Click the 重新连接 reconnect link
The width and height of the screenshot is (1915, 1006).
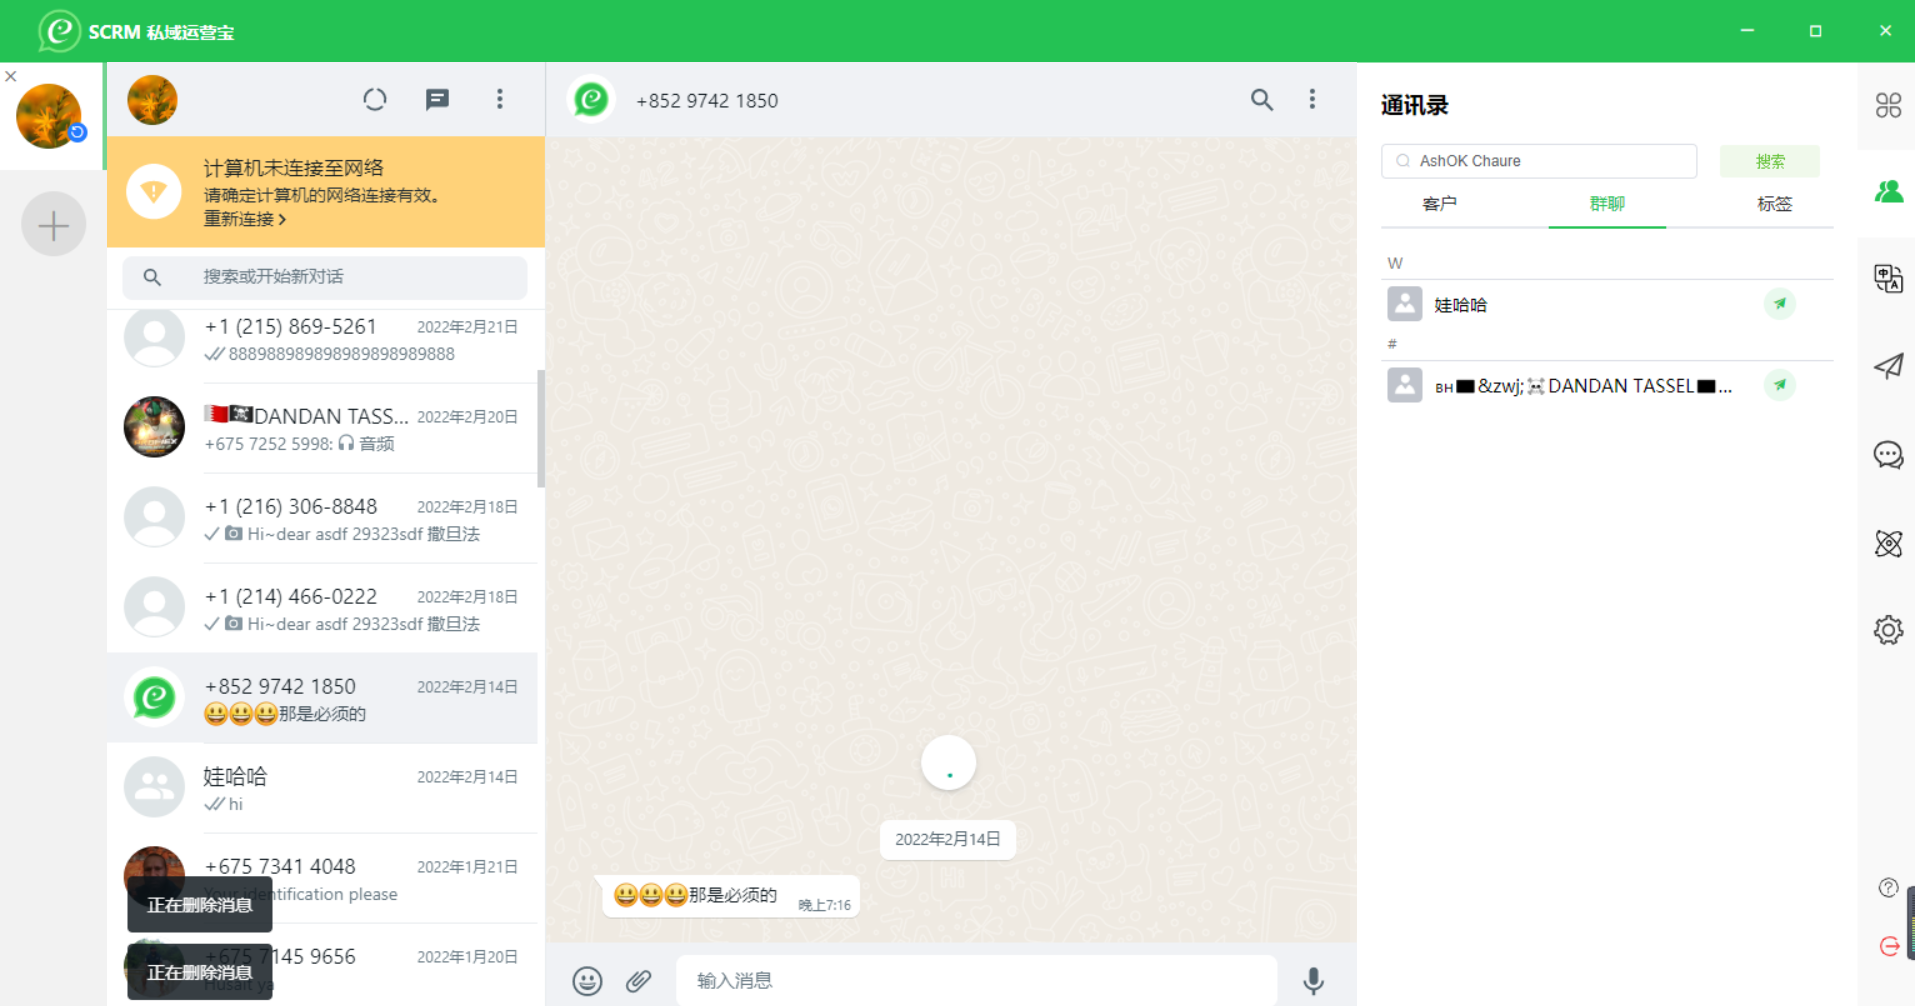click(x=245, y=219)
